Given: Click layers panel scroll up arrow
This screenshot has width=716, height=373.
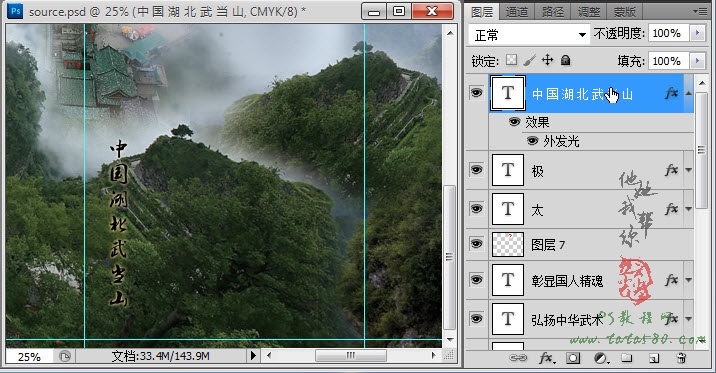Looking at the screenshot, I should [x=701, y=83].
